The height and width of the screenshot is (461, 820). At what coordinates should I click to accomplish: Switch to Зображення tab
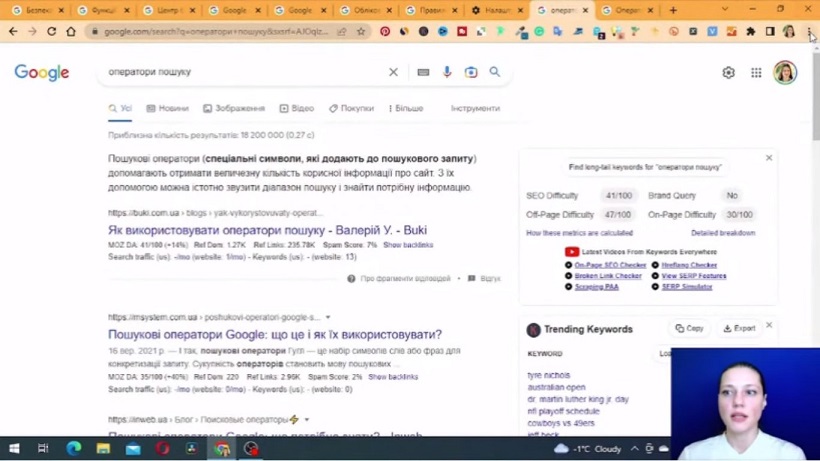click(x=234, y=108)
